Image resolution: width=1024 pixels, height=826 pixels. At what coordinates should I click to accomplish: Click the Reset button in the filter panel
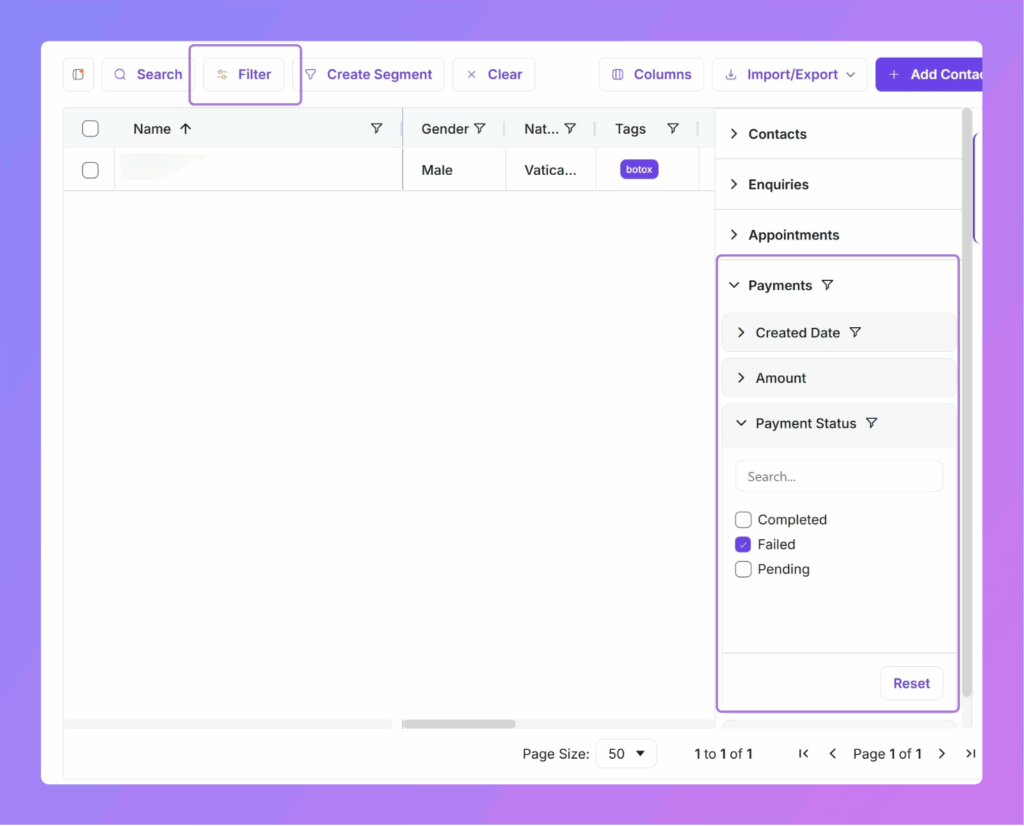tap(911, 683)
